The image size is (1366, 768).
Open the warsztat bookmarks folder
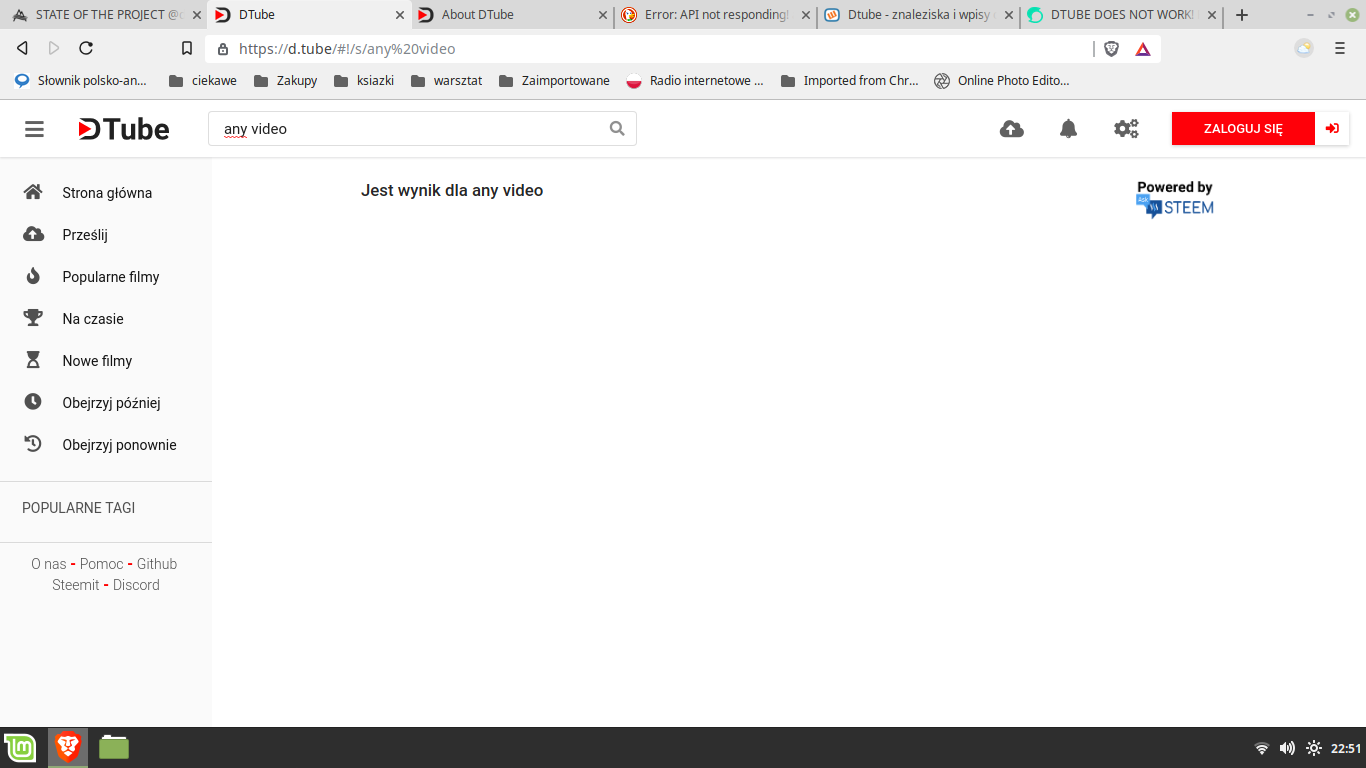click(x=447, y=81)
